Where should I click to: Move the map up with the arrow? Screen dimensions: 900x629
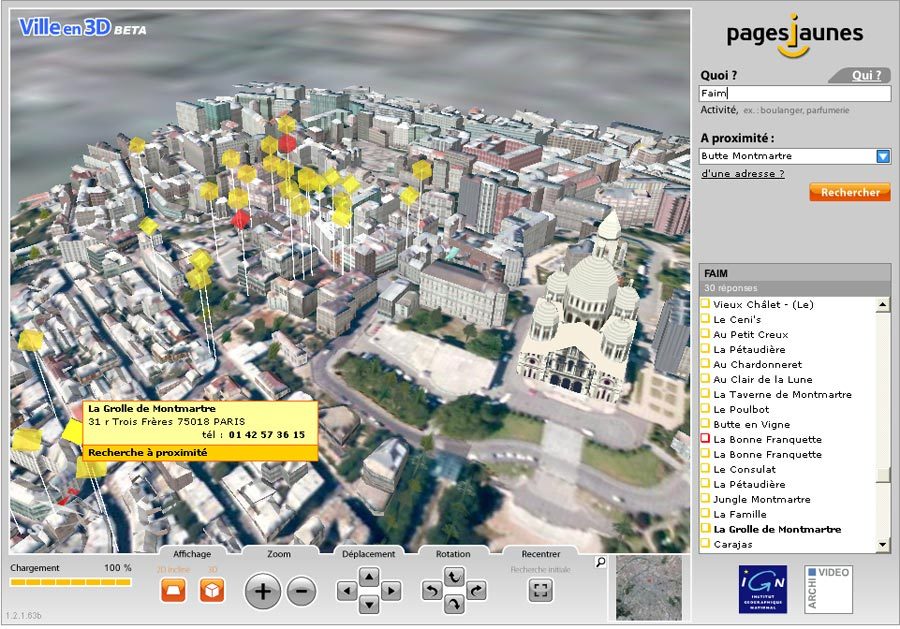[369, 576]
